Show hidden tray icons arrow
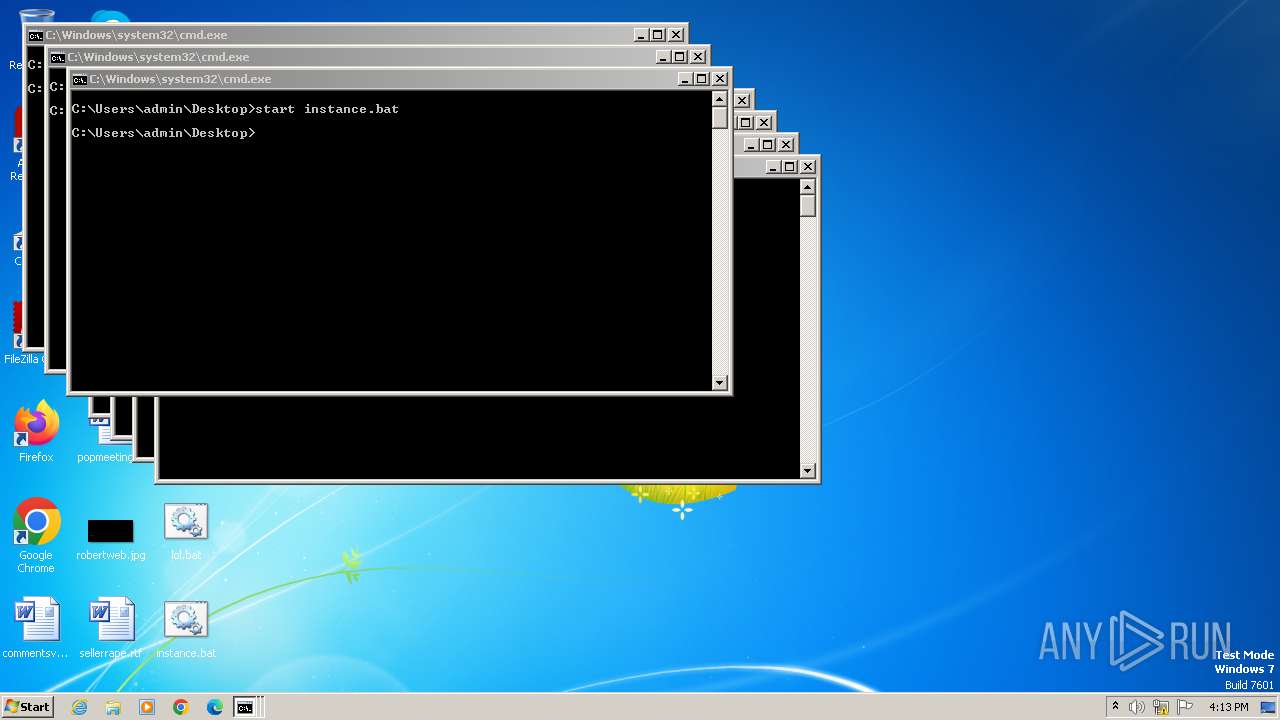The image size is (1280, 720). coord(1116,707)
